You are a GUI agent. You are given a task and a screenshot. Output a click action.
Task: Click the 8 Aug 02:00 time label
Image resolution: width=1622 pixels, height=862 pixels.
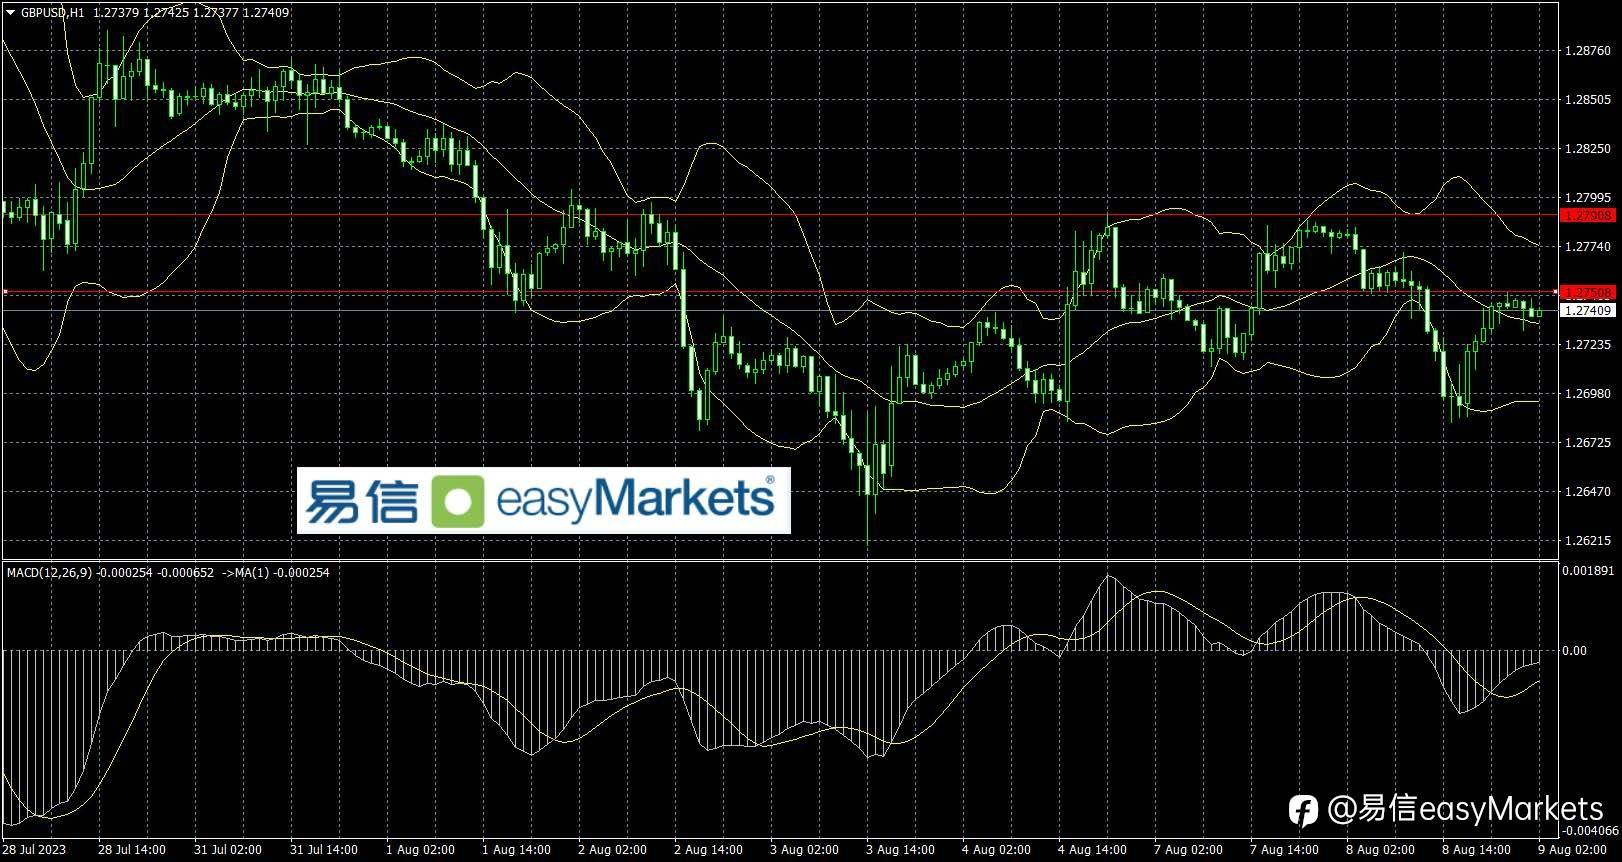point(1380,850)
